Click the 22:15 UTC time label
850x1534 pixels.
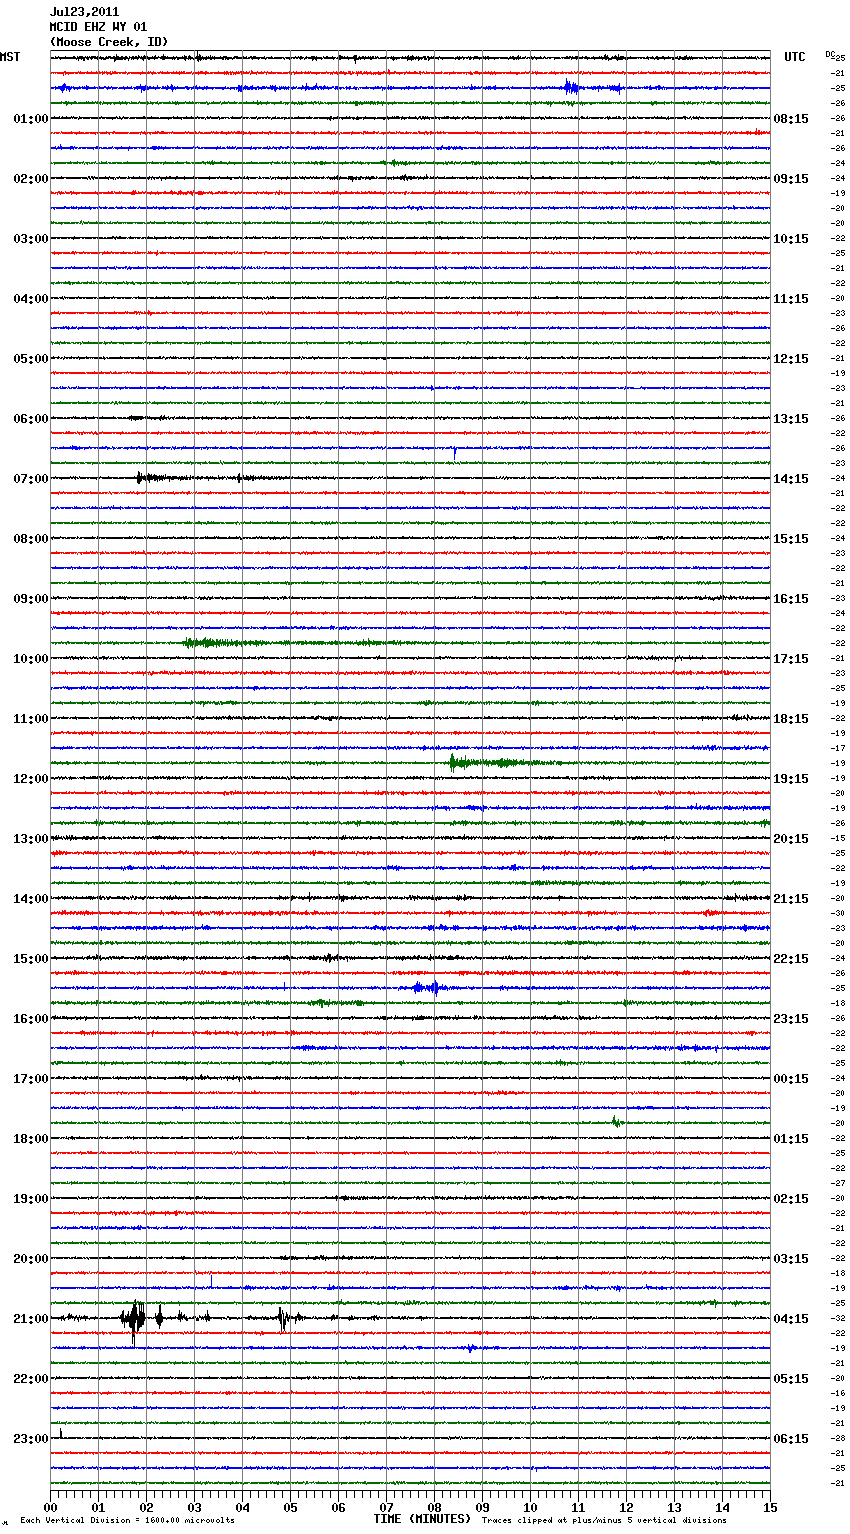[791, 959]
